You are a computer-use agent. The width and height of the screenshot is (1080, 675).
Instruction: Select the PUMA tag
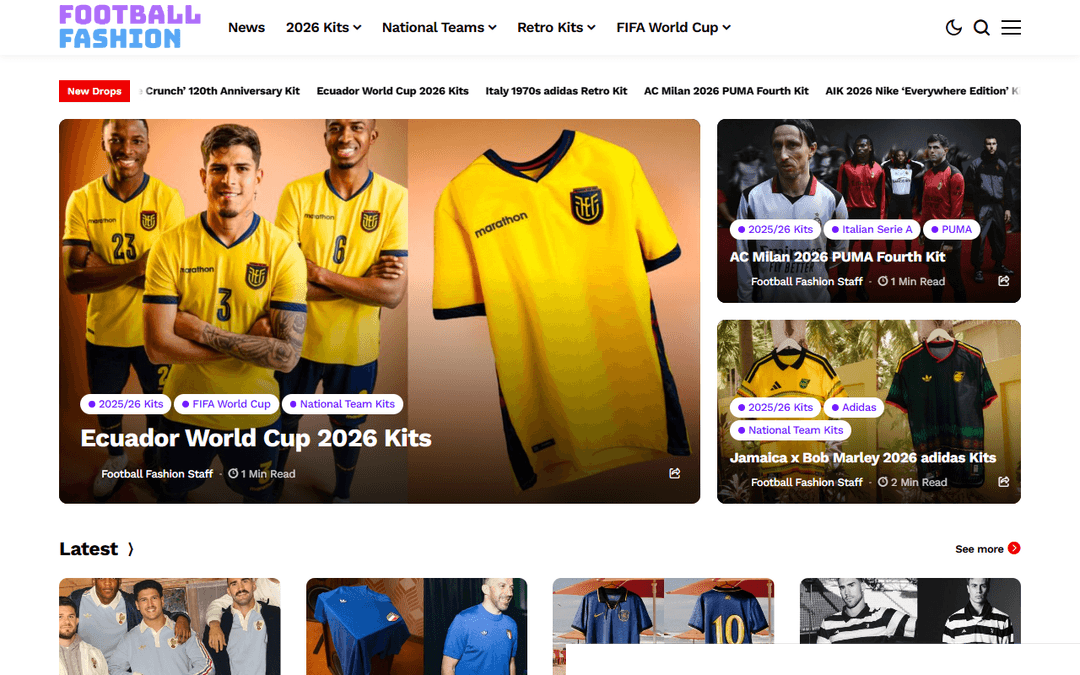click(x=951, y=229)
